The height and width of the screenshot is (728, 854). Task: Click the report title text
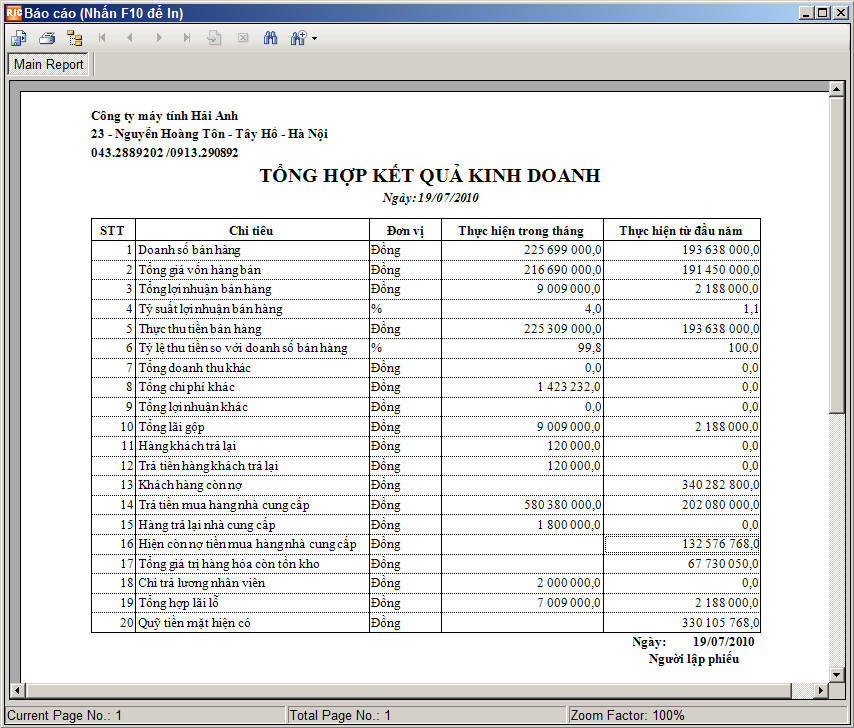point(430,175)
